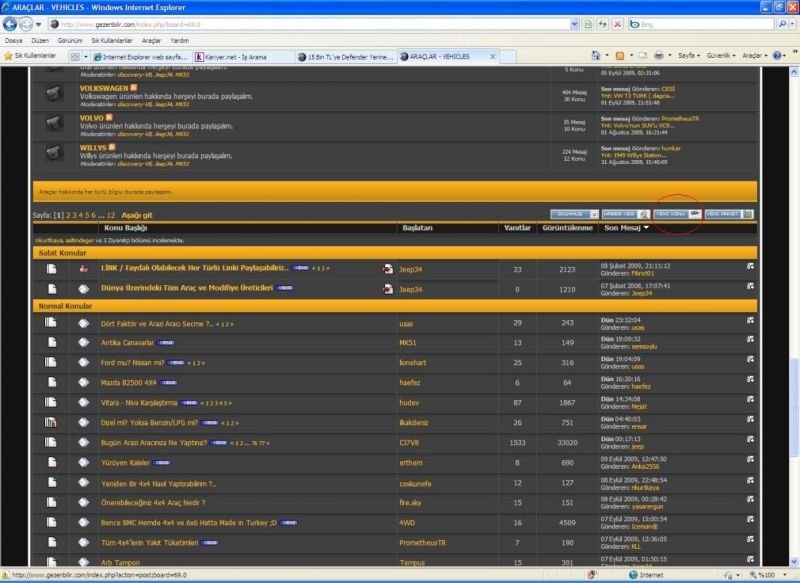The height and width of the screenshot is (583, 800).
Task: Open the Yardım menu
Action: 180,40
